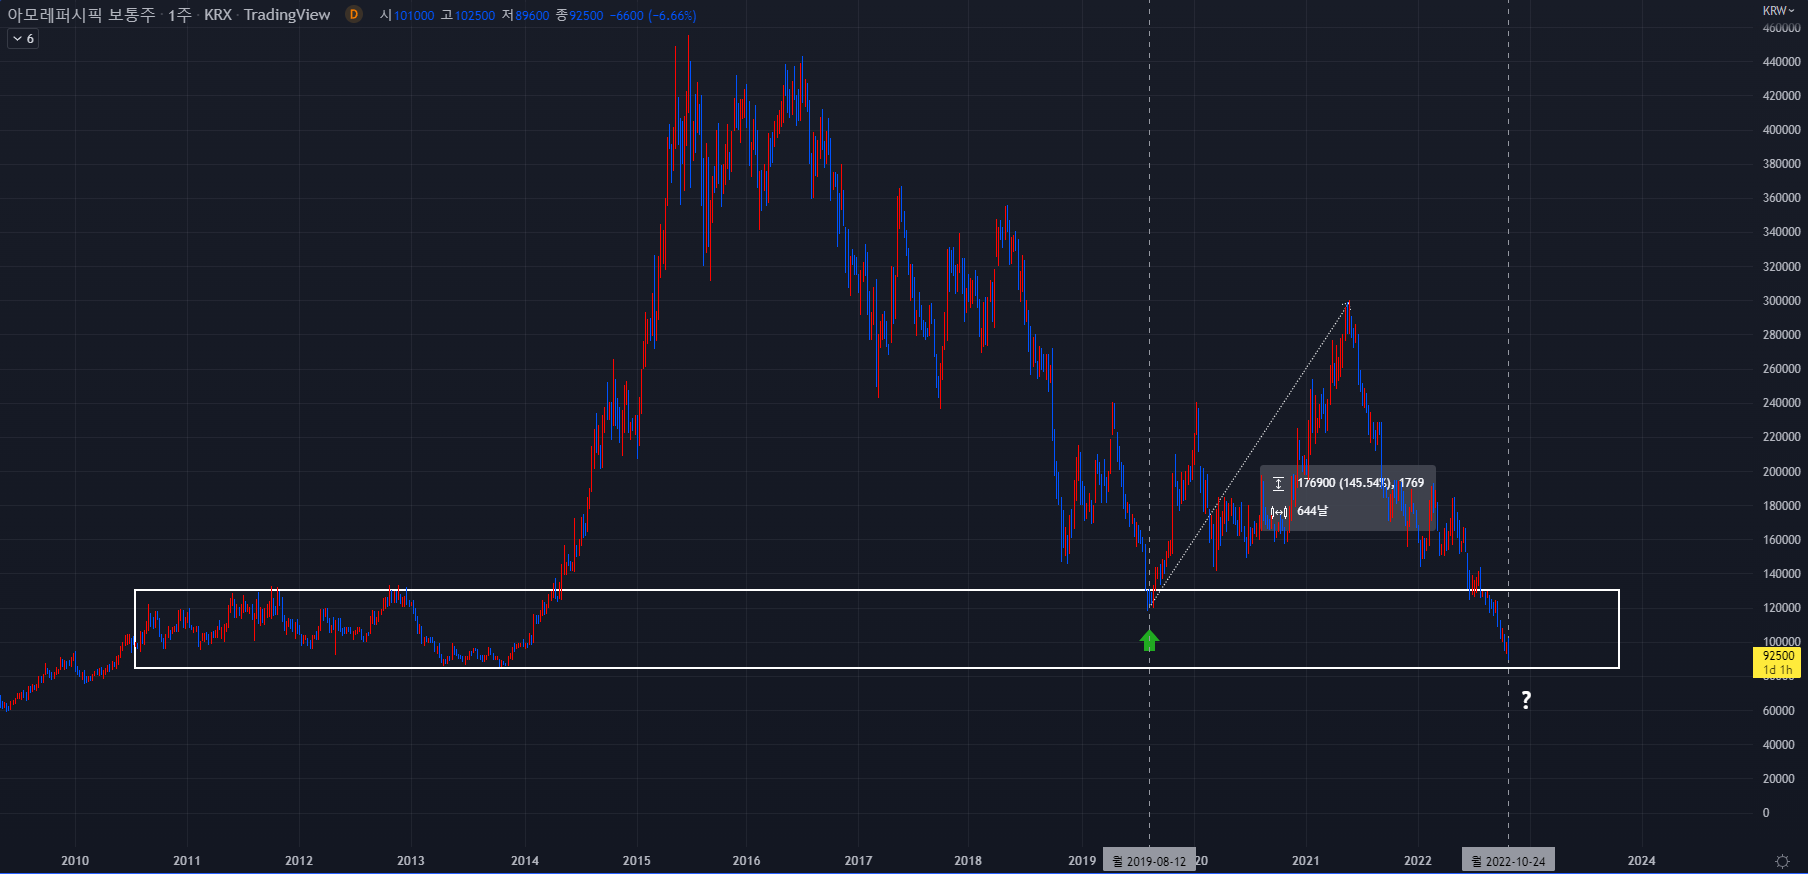Select the 2019-08-12 date marker on time axis
Viewport: 1808px width, 874px height.
tap(1149, 861)
